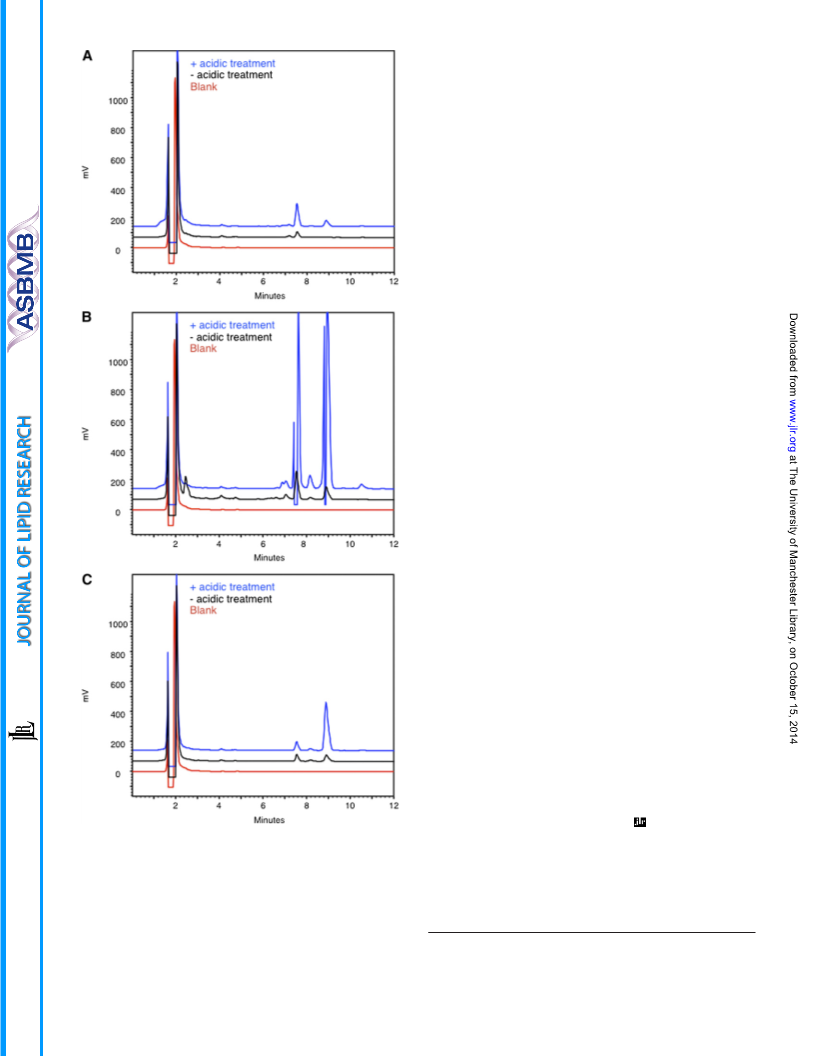Image resolution: width=816 pixels, height=1056 pixels.
Task: Click the 1000 y-axis tick in panel A
Action: (x=118, y=101)
